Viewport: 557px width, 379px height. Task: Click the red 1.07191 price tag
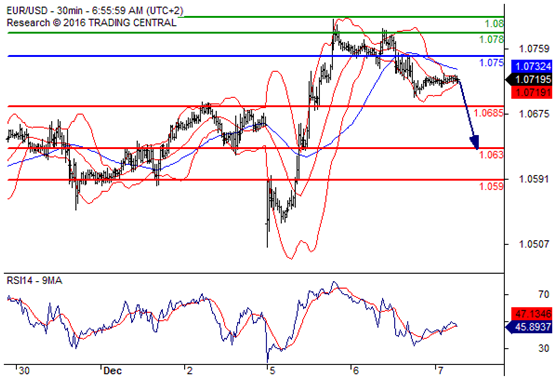click(532, 93)
